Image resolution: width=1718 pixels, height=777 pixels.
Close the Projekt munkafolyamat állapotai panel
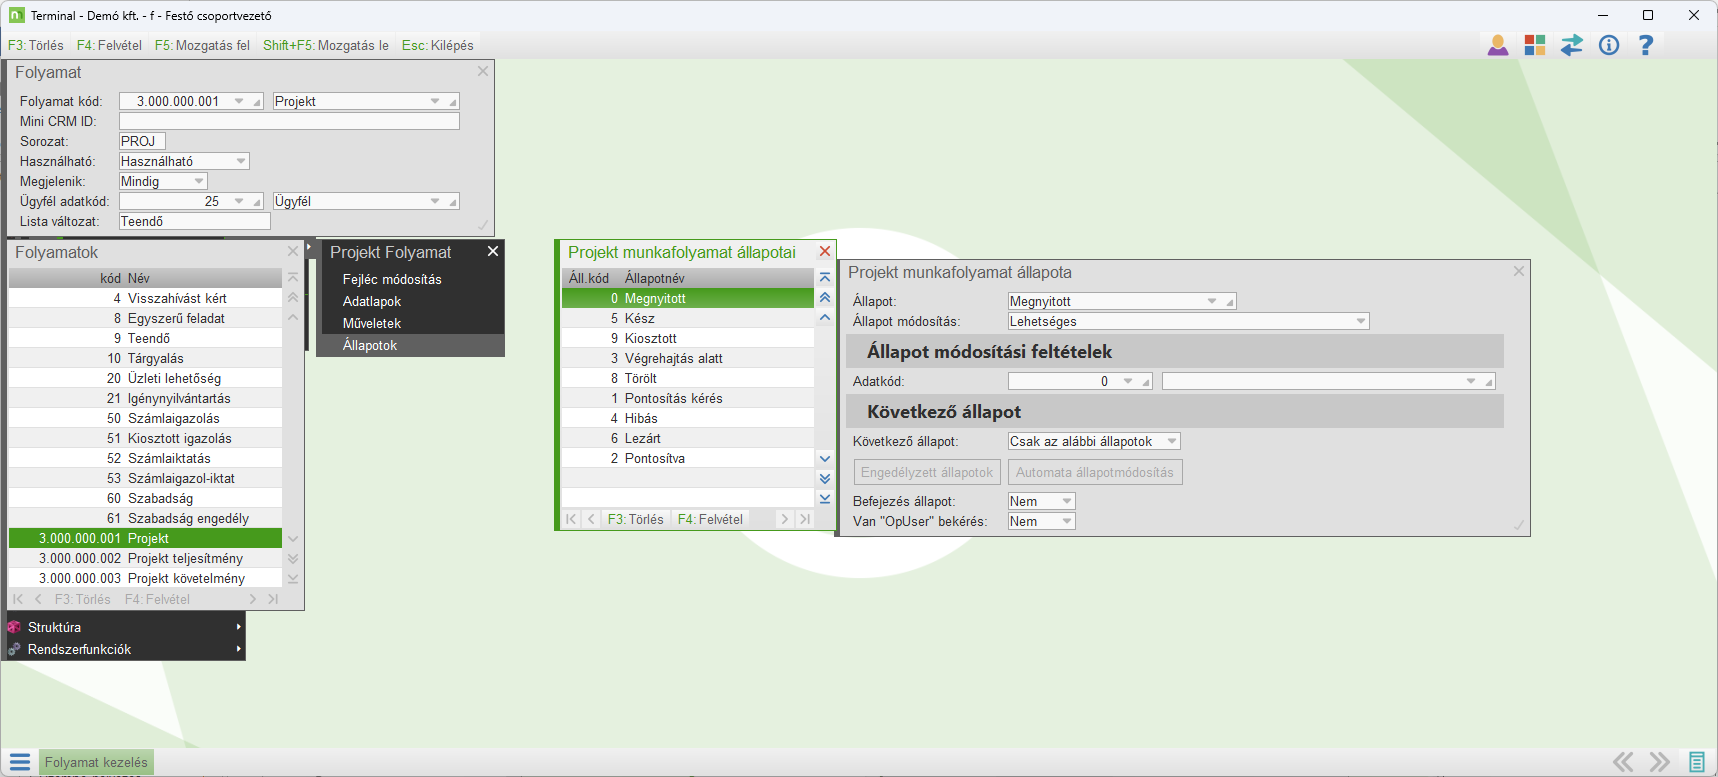(825, 252)
